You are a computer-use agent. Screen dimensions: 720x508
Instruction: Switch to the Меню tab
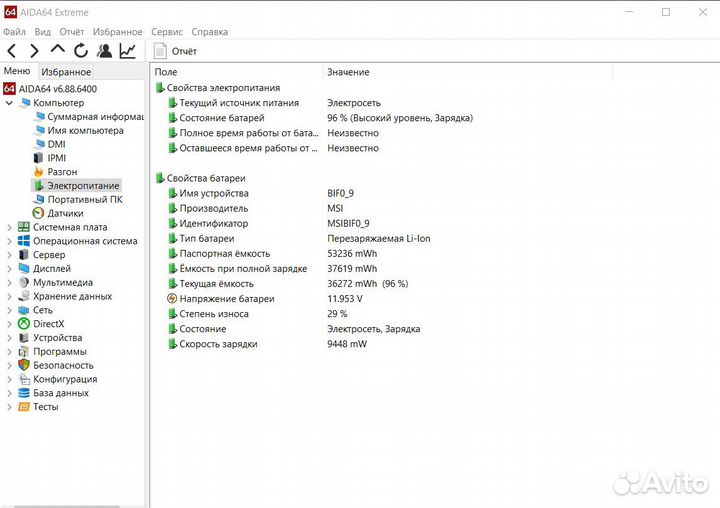pos(17,71)
